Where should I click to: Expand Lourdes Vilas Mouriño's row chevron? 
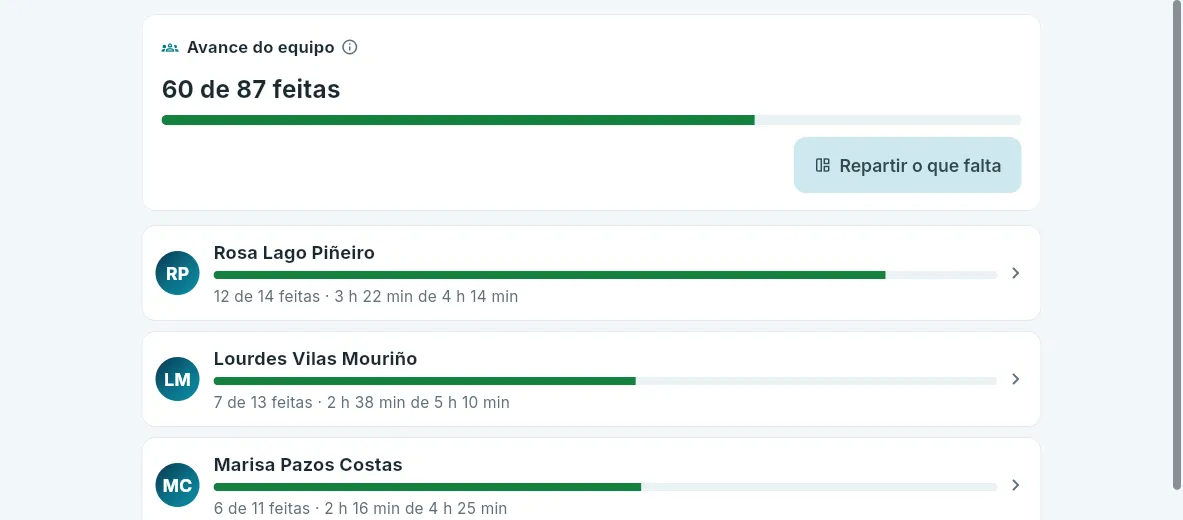point(1016,379)
